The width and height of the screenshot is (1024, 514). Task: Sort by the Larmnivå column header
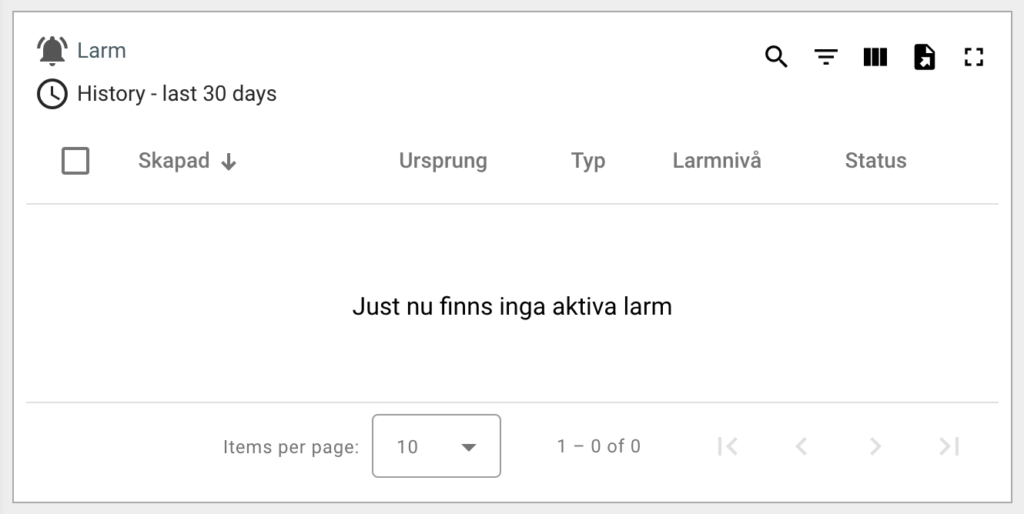pos(716,160)
